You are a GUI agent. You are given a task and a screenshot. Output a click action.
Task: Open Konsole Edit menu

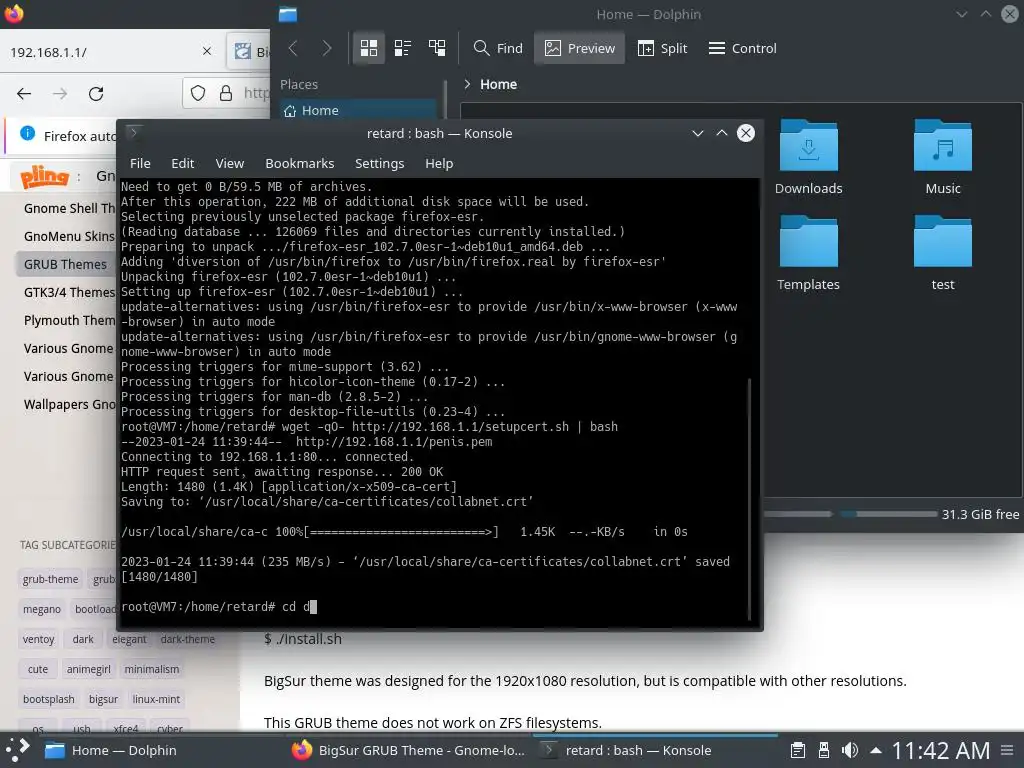pos(182,163)
